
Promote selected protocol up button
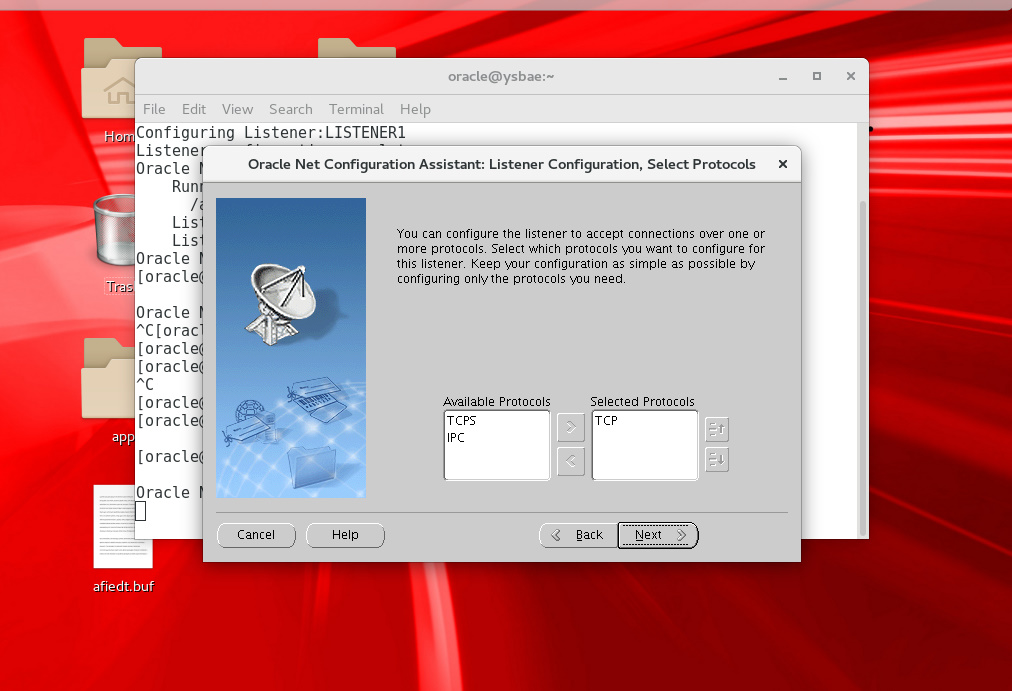pyautogui.click(x=716, y=428)
